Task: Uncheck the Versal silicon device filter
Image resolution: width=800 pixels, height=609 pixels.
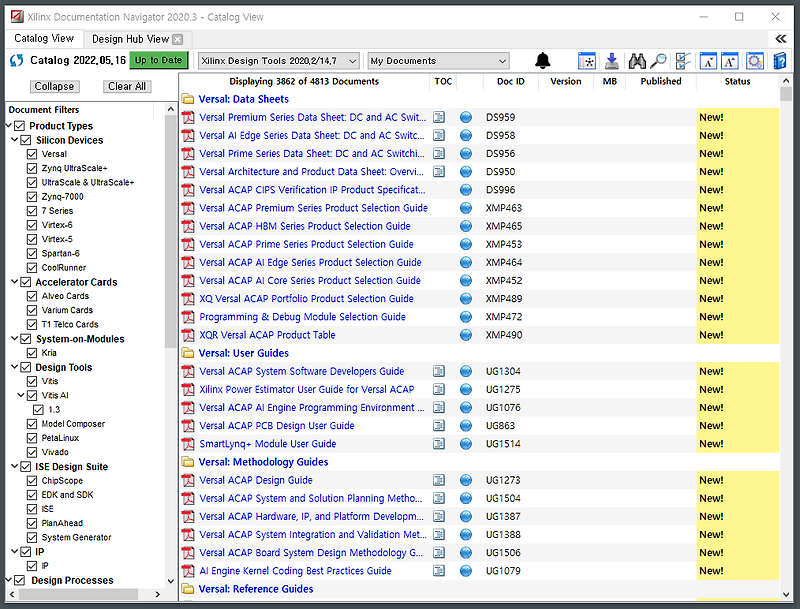Action: [32, 153]
